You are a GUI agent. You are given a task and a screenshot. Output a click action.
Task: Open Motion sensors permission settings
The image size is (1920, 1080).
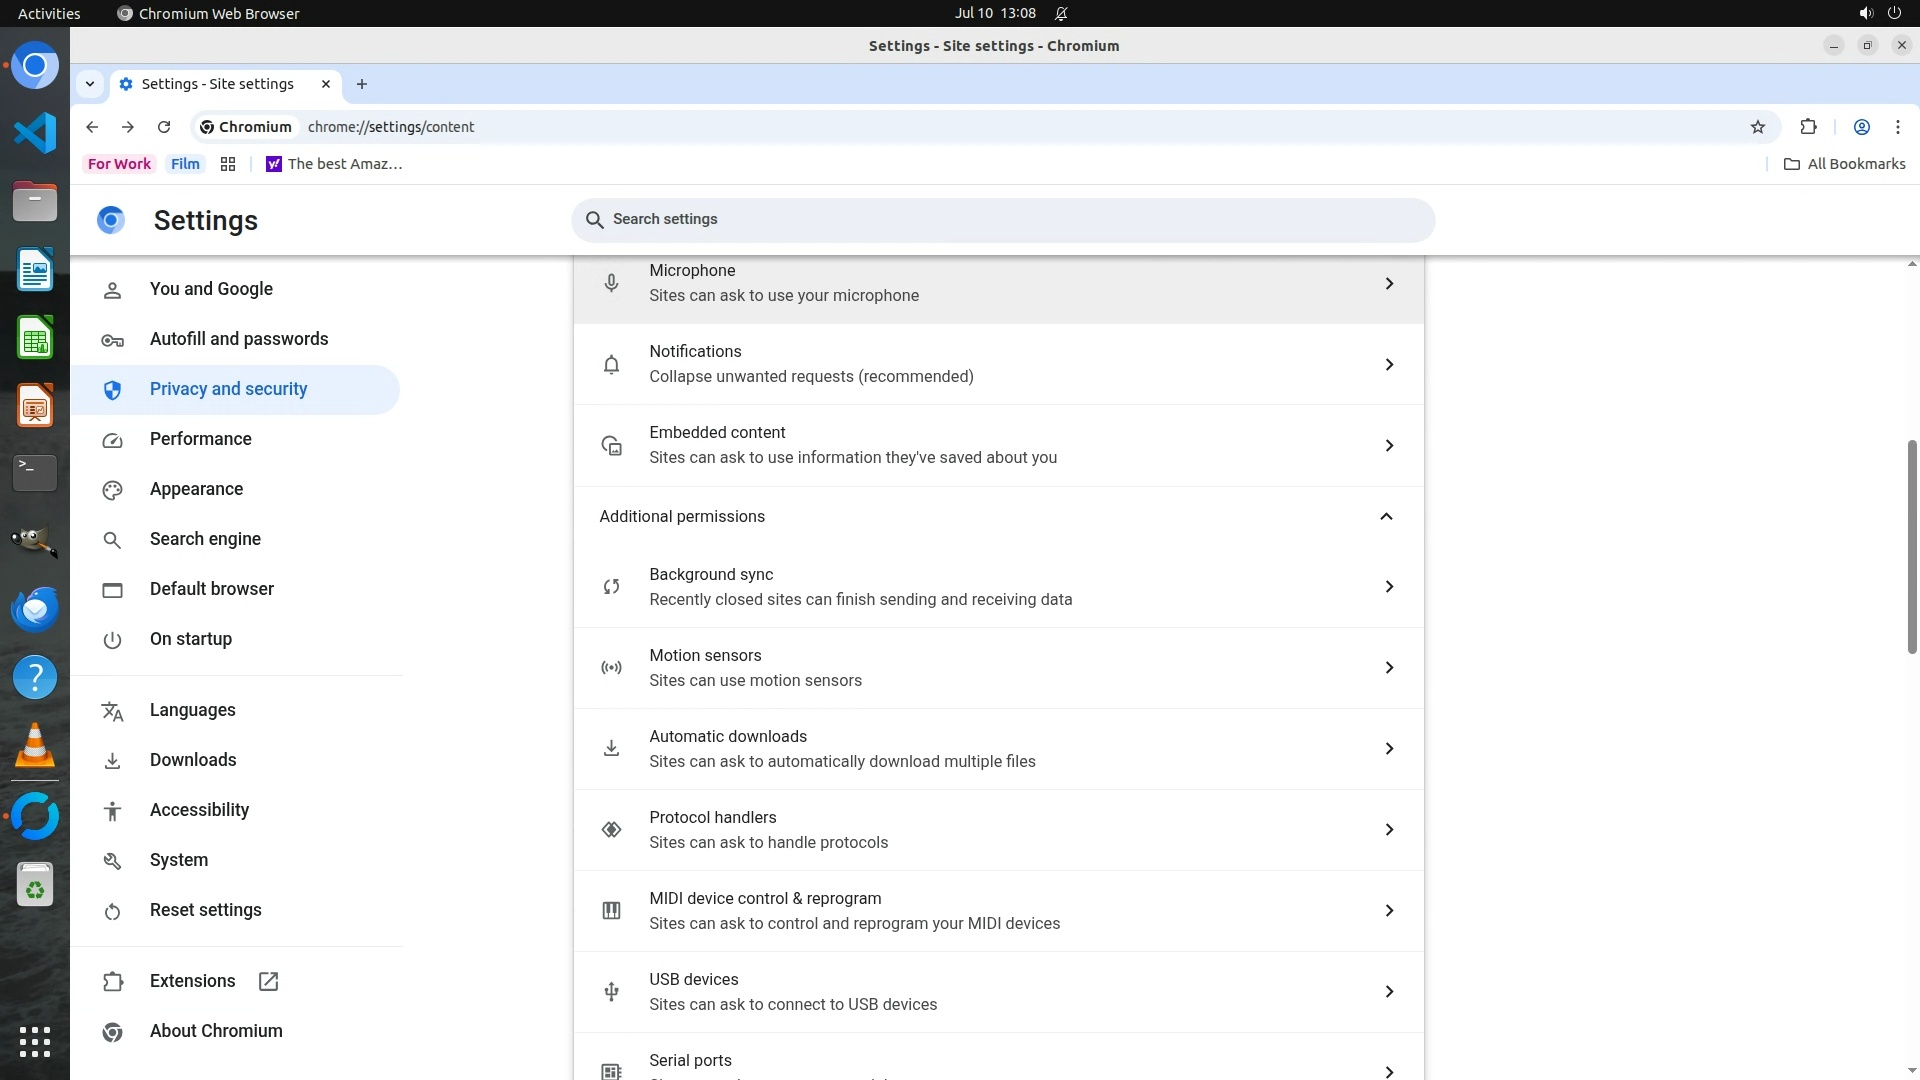(998, 668)
